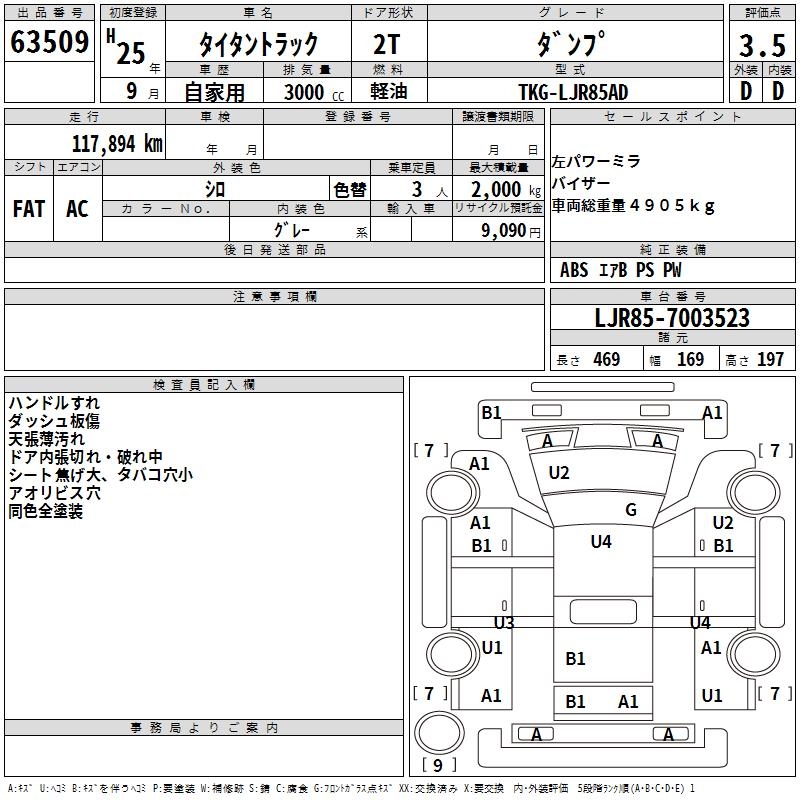
Task: Click the G mark on the windshield
Action: click(x=631, y=510)
